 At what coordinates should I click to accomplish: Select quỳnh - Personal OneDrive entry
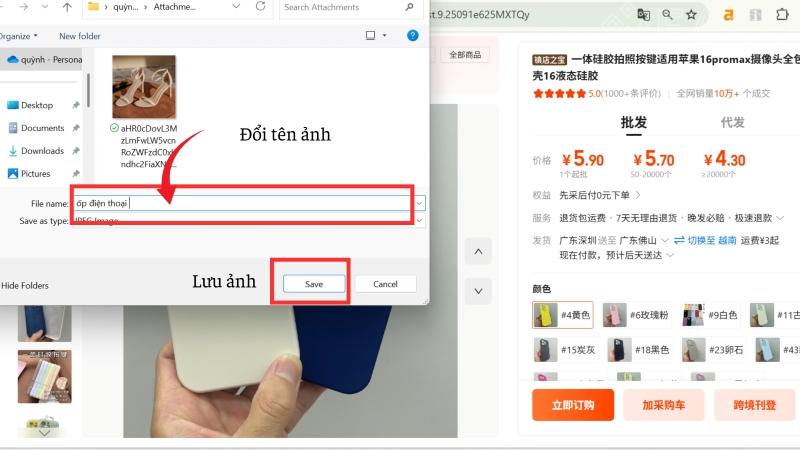coord(44,60)
